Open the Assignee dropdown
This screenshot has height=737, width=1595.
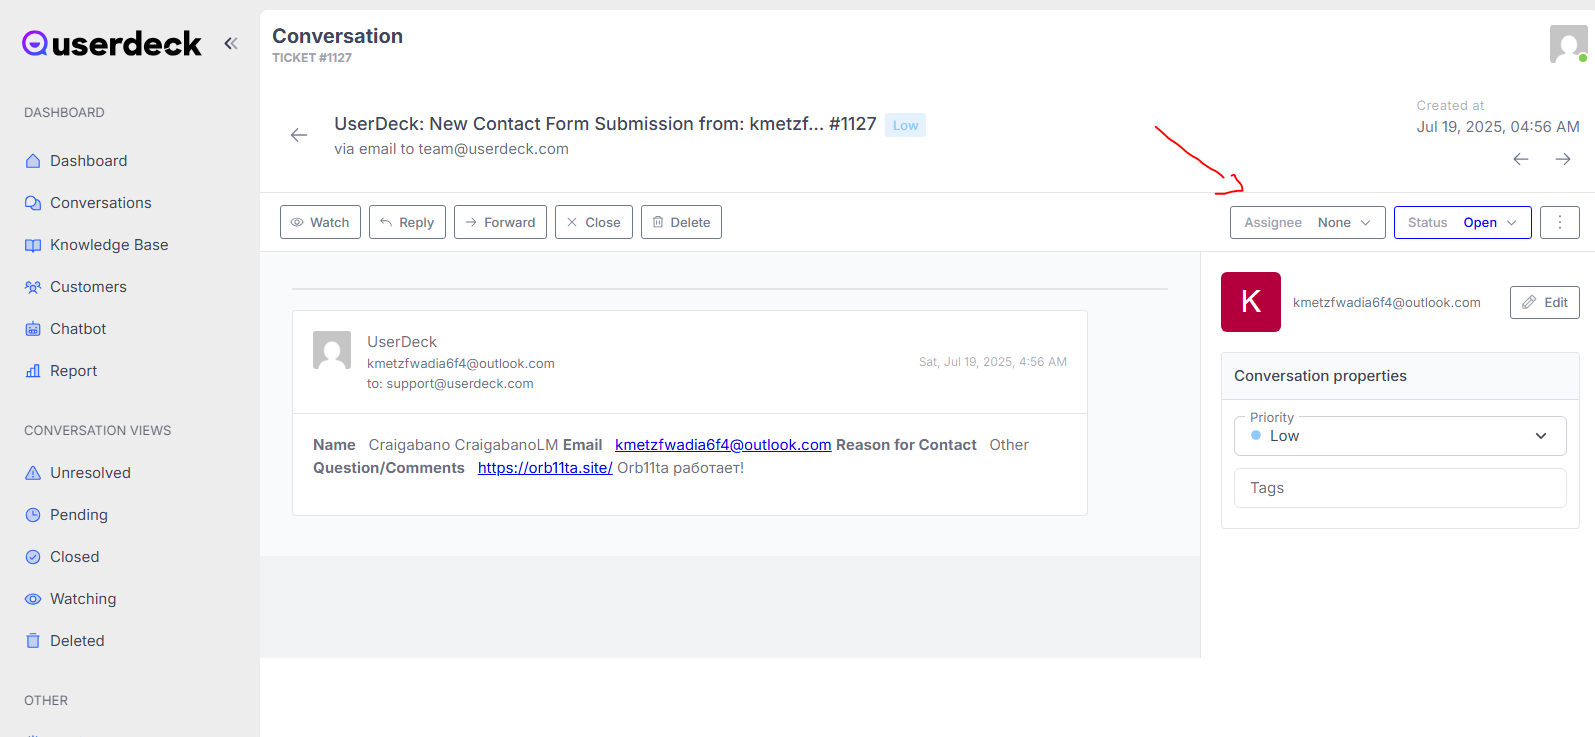coord(1308,222)
